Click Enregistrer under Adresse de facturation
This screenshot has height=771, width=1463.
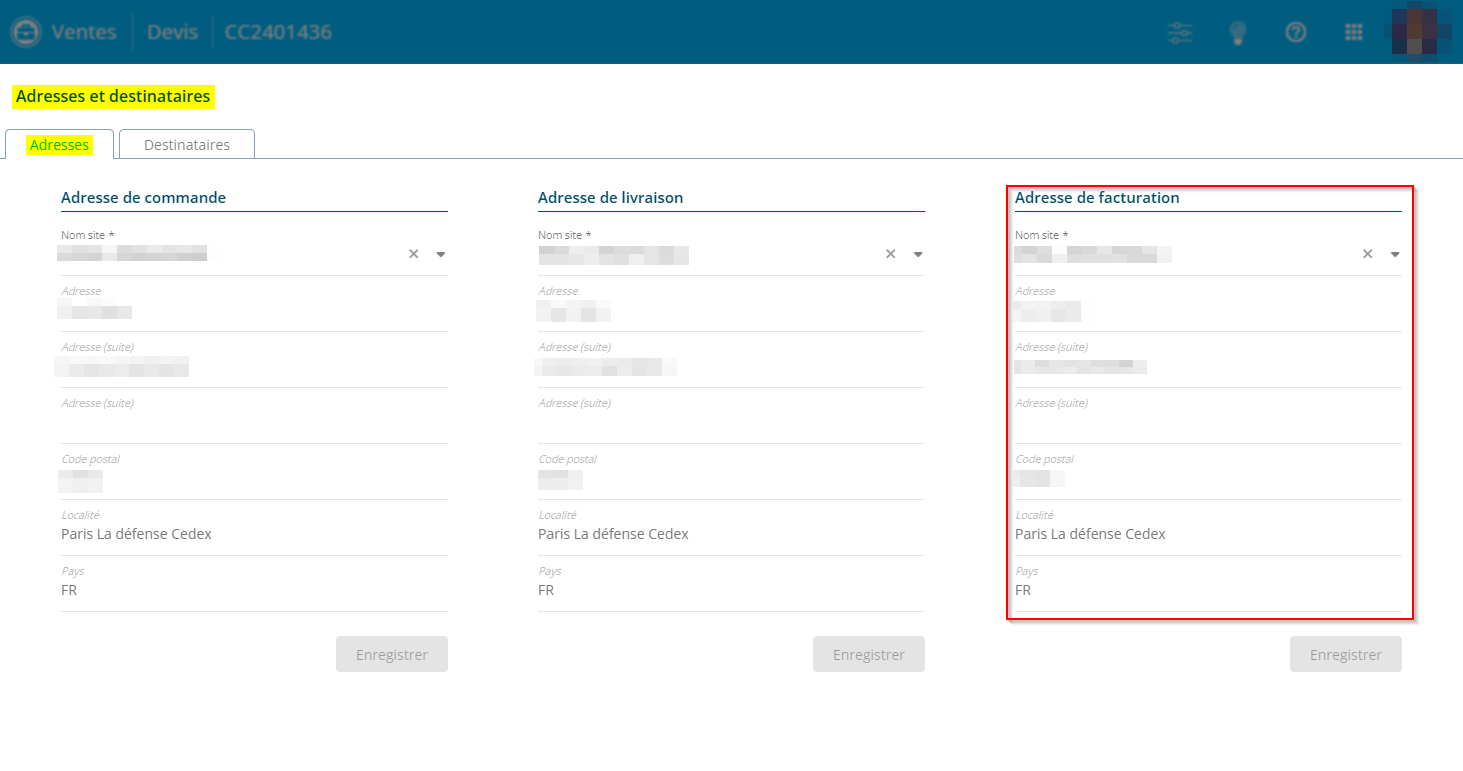tap(1346, 655)
